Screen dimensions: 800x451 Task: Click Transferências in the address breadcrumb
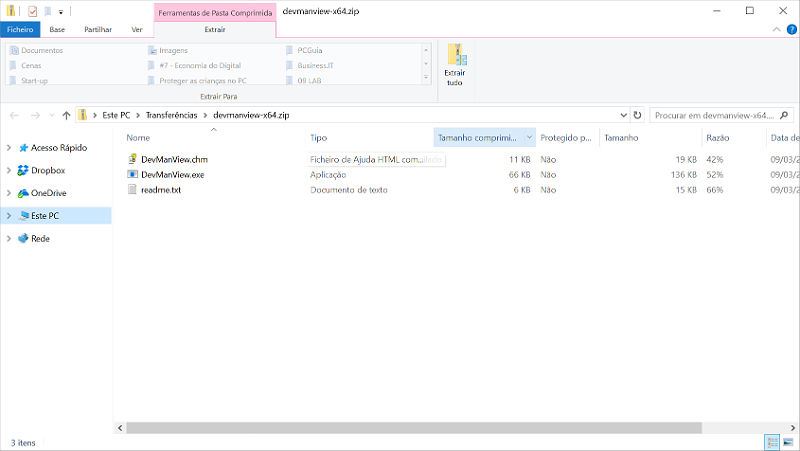pyautogui.click(x=171, y=115)
